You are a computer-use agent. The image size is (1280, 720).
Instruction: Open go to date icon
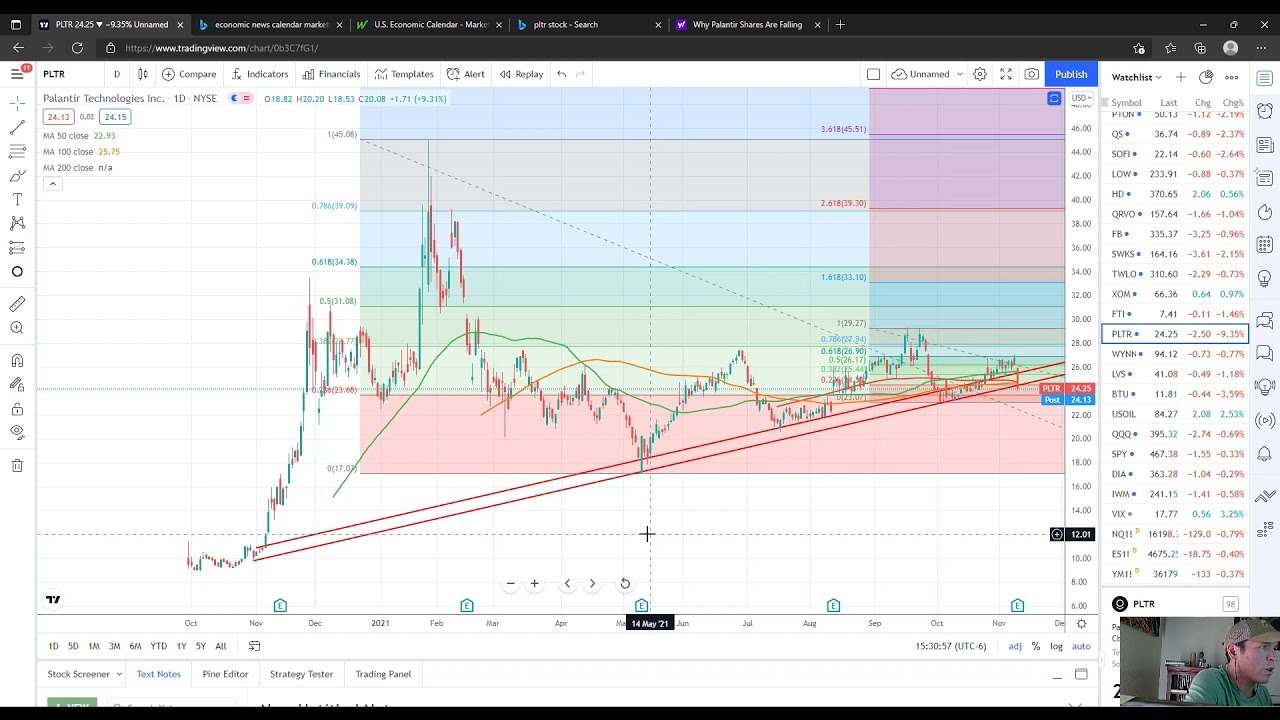(x=254, y=646)
